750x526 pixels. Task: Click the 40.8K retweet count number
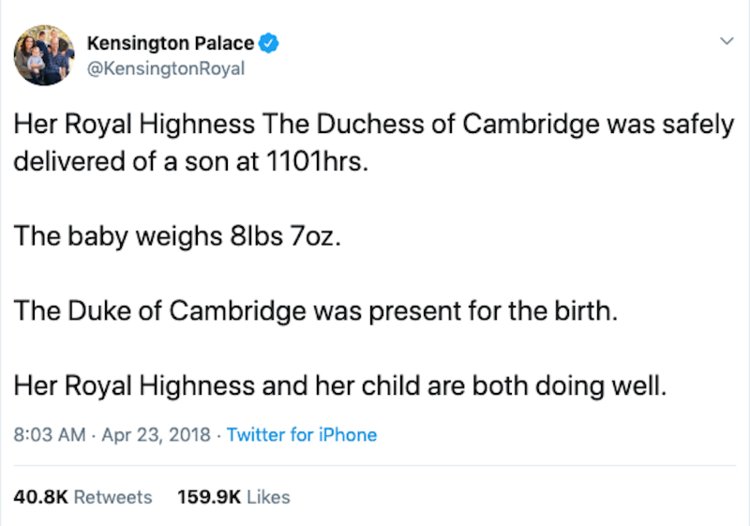tap(41, 497)
